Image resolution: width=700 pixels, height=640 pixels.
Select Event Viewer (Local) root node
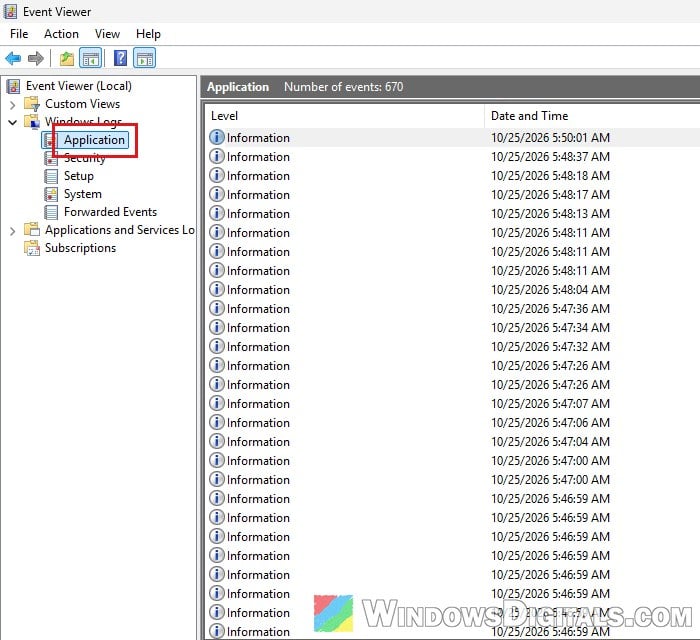[x=79, y=86]
